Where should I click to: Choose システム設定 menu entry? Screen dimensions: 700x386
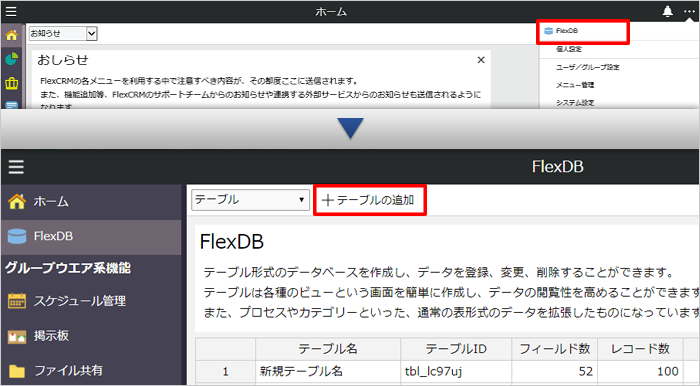point(575,103)
